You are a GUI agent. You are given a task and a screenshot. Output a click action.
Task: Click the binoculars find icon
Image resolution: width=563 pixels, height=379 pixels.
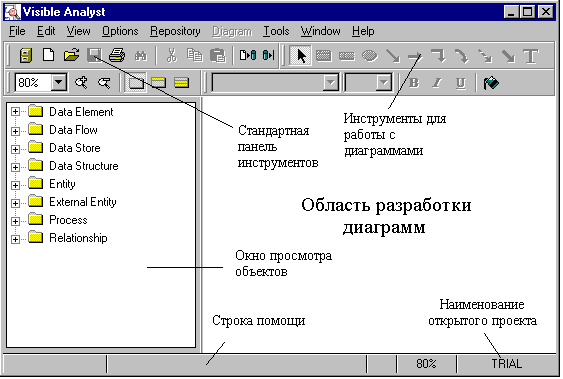coord(140,56)
